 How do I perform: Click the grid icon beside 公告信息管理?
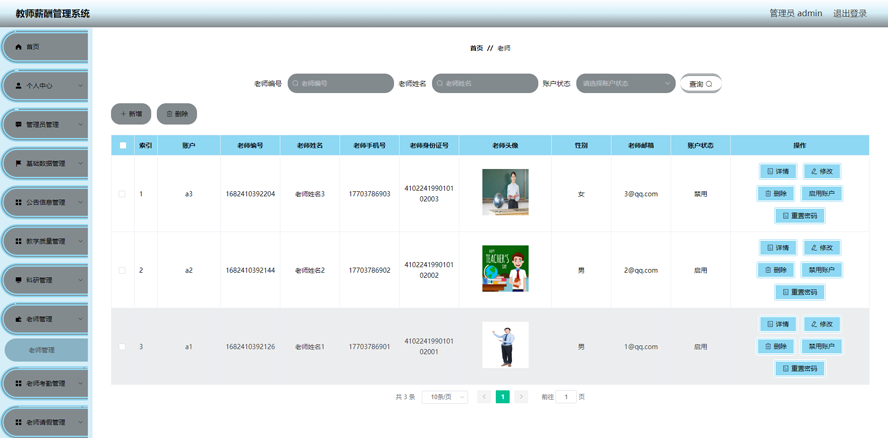point(18,202)
